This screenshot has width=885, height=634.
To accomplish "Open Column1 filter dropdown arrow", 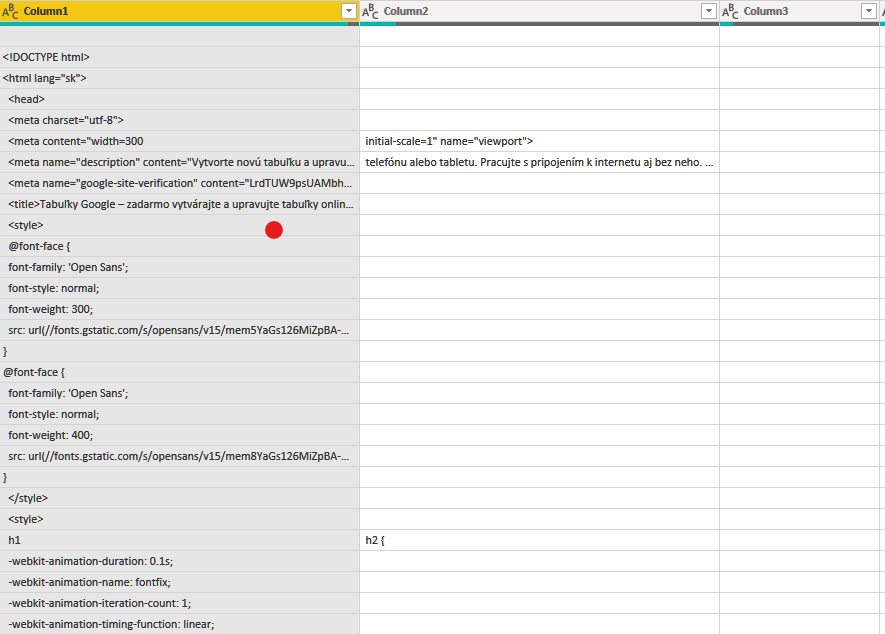I will pos(349,11).
